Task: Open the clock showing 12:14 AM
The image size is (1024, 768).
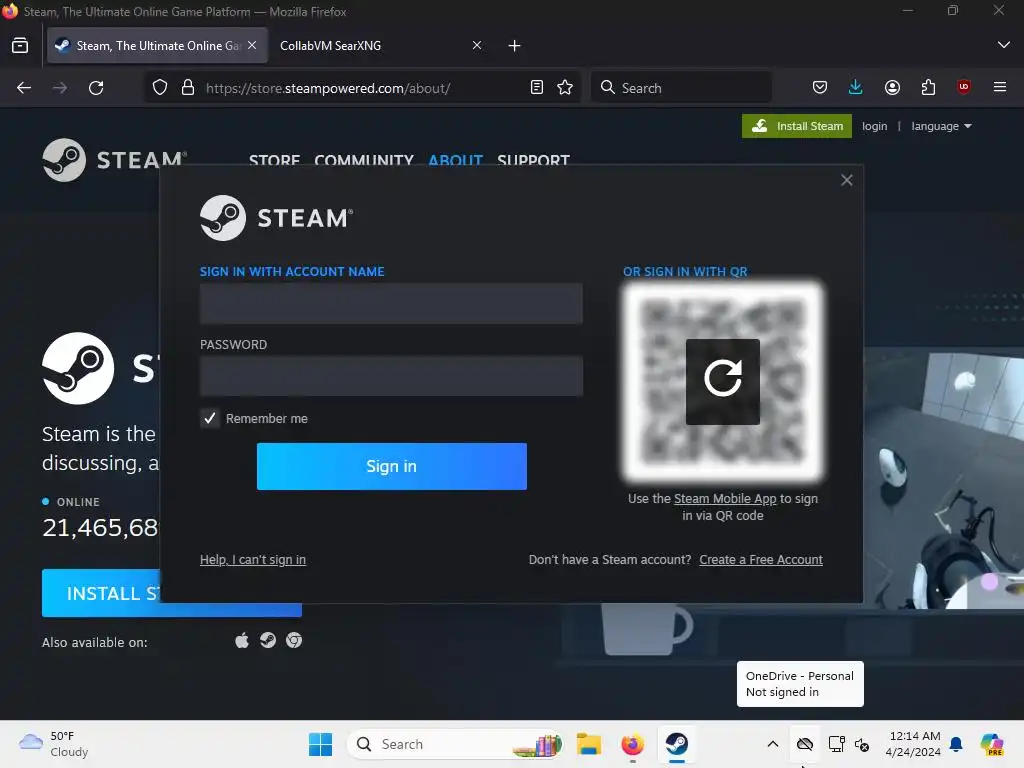Action: [x=913, y=744]
